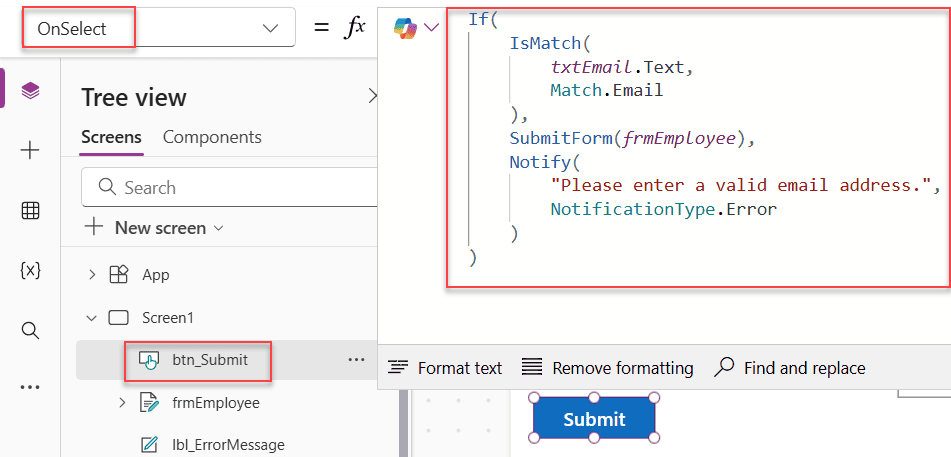Open the Variables {x} icon

coord(30,271)
